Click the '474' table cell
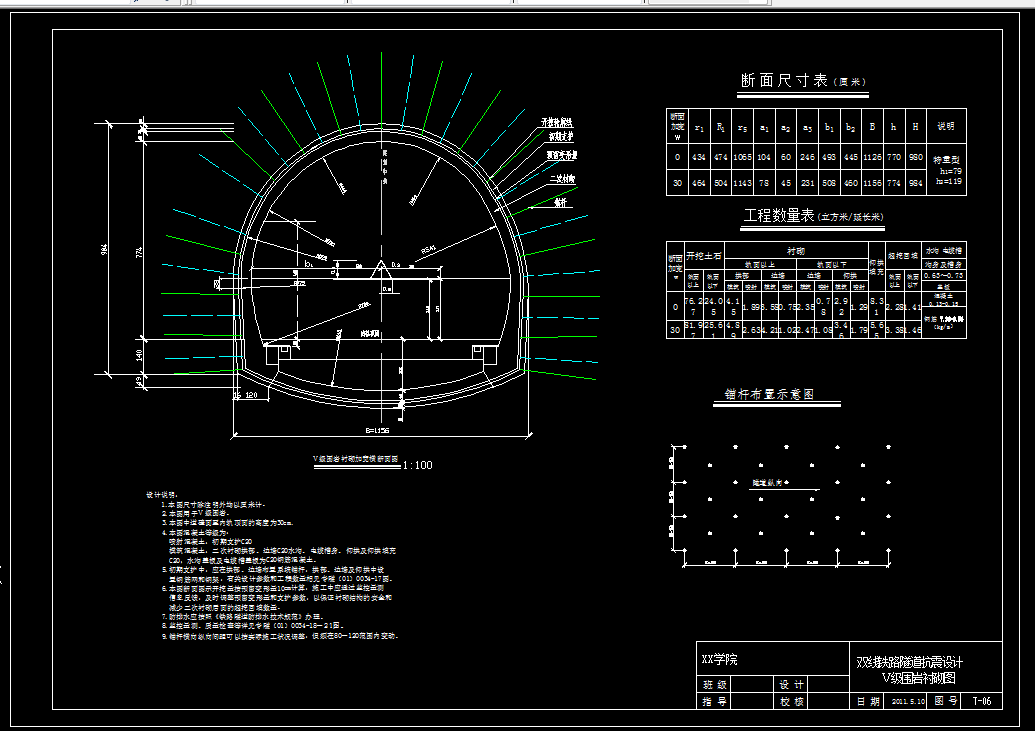This screenshot has width=1035, height=731. pos(721,157)
